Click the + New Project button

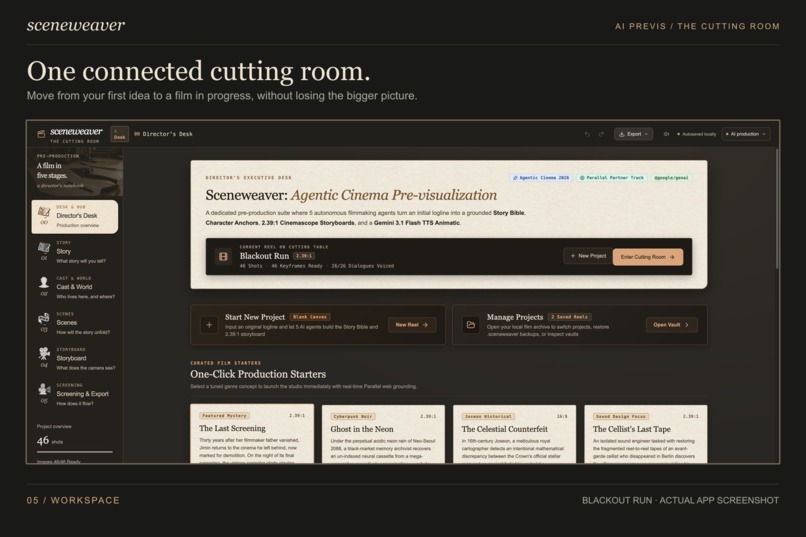tap(588, 256)
